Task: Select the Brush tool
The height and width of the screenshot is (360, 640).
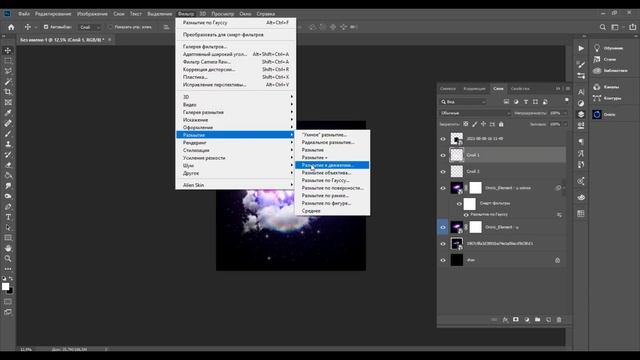Action: coord(8,133)
